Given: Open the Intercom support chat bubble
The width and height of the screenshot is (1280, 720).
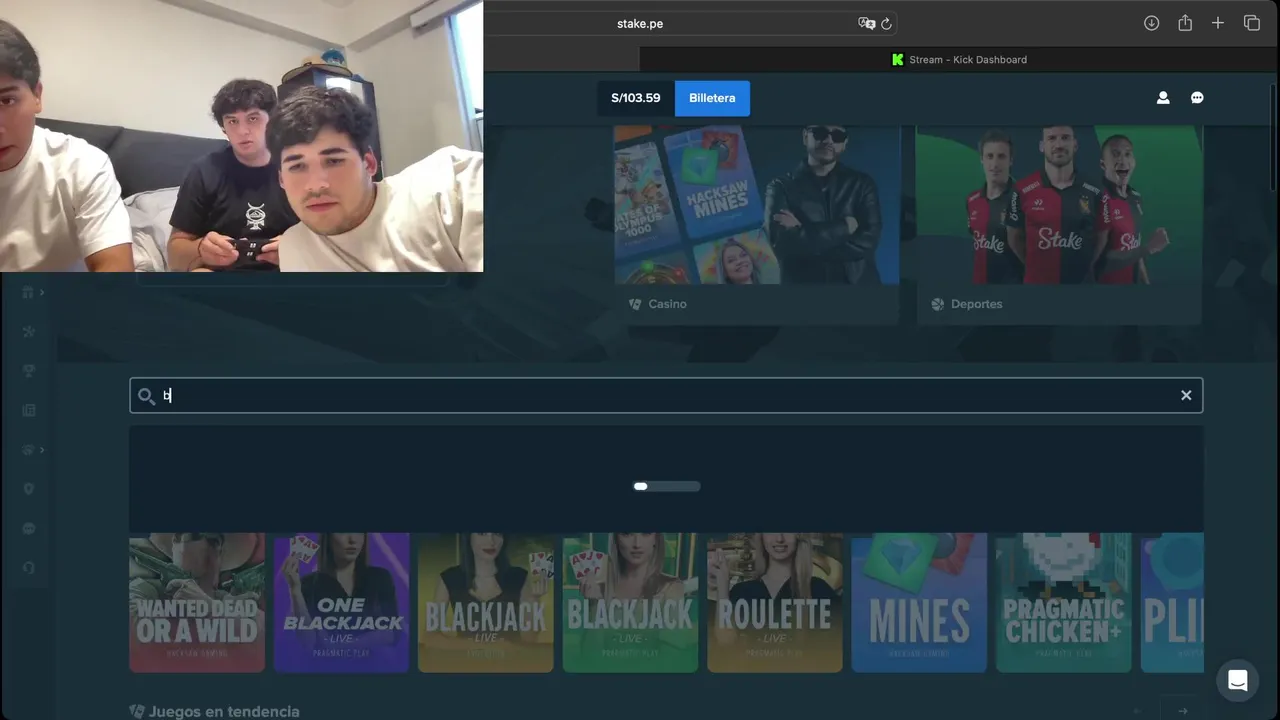Looking at the screenshot, I should coord(1237,681).
